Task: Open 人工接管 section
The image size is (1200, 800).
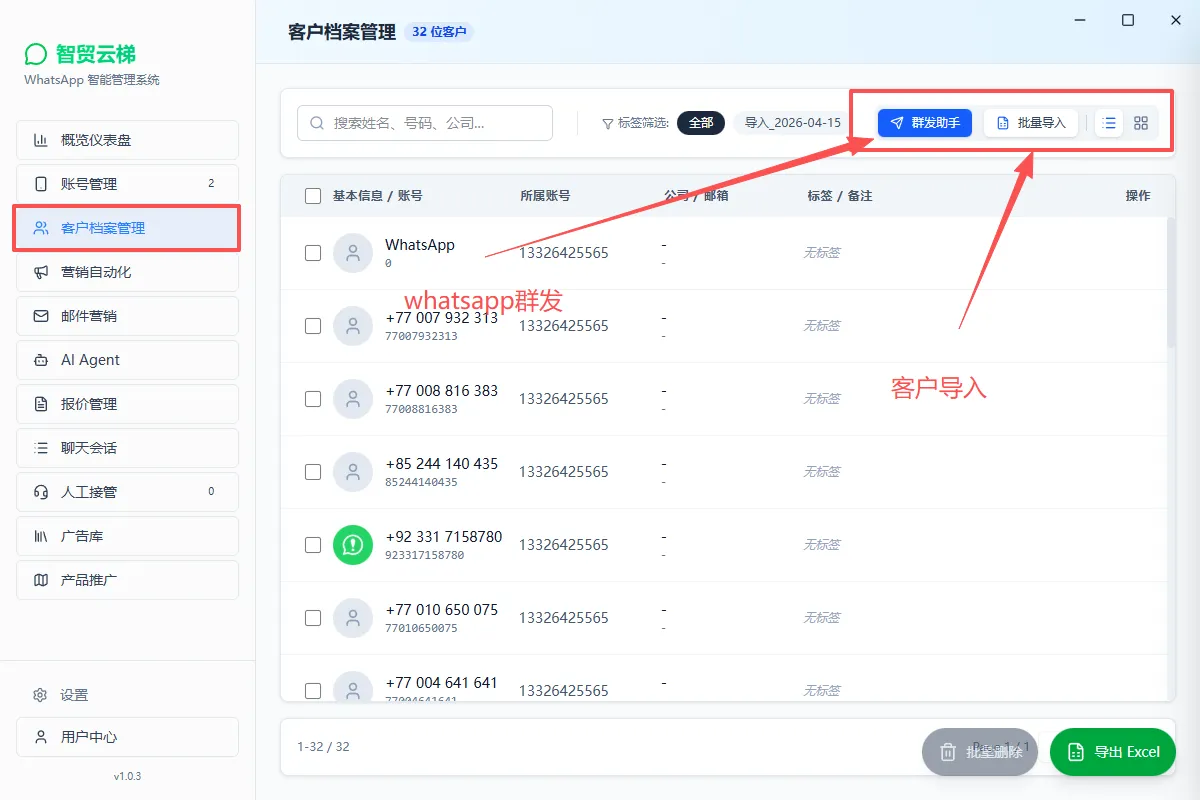Action: tap(127, 492)
